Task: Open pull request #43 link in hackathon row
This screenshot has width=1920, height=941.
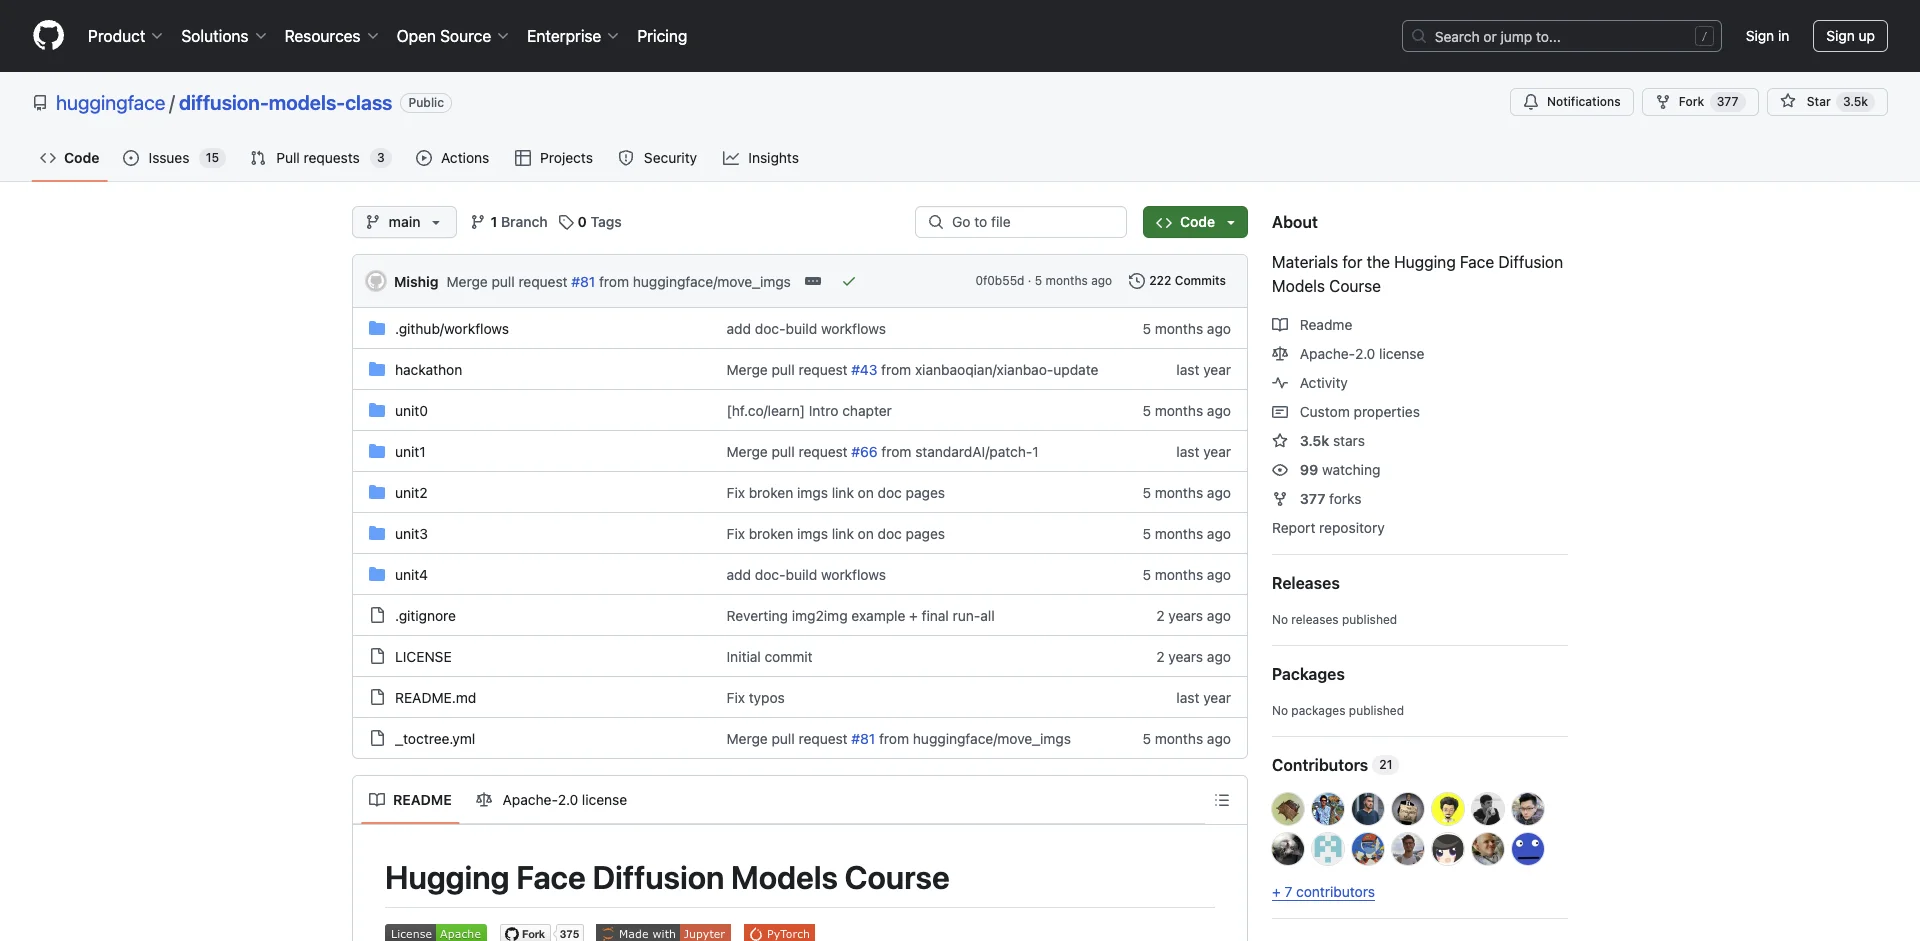Action: click(864, 370)
